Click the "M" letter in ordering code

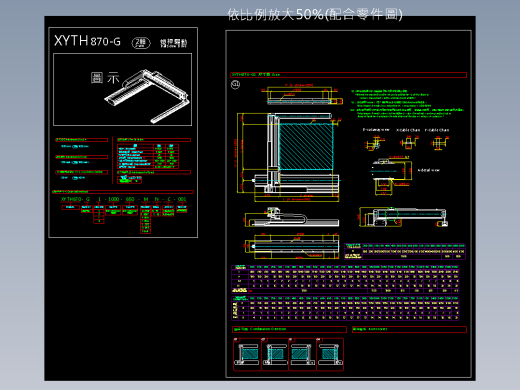pyautogui.click(x=146, y=199)
